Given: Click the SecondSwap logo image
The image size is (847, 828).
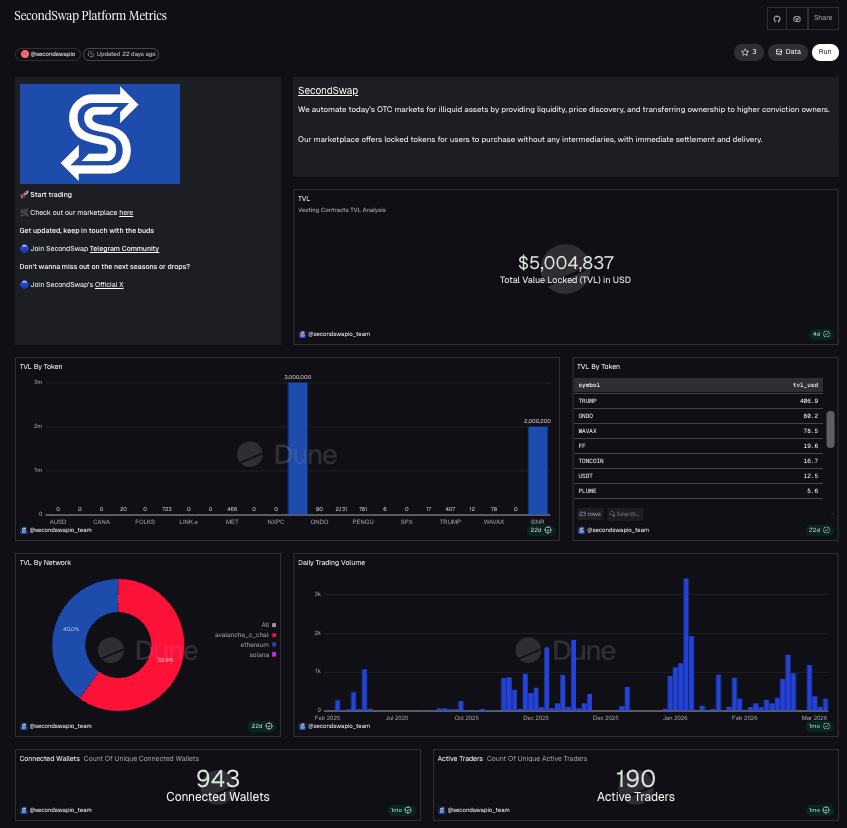Looking at the screenshot, I should [99, 133].
